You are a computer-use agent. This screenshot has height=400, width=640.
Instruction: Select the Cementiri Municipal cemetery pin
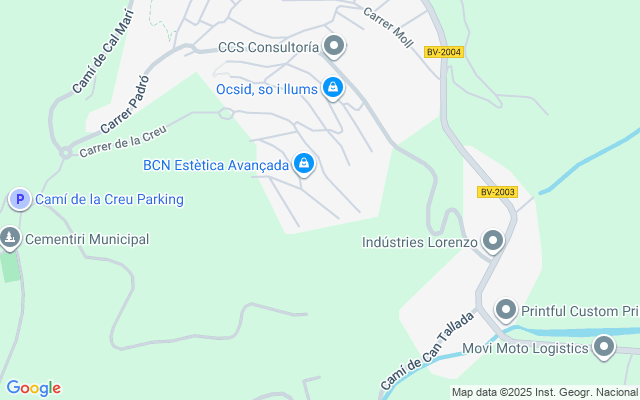point(10,238)
